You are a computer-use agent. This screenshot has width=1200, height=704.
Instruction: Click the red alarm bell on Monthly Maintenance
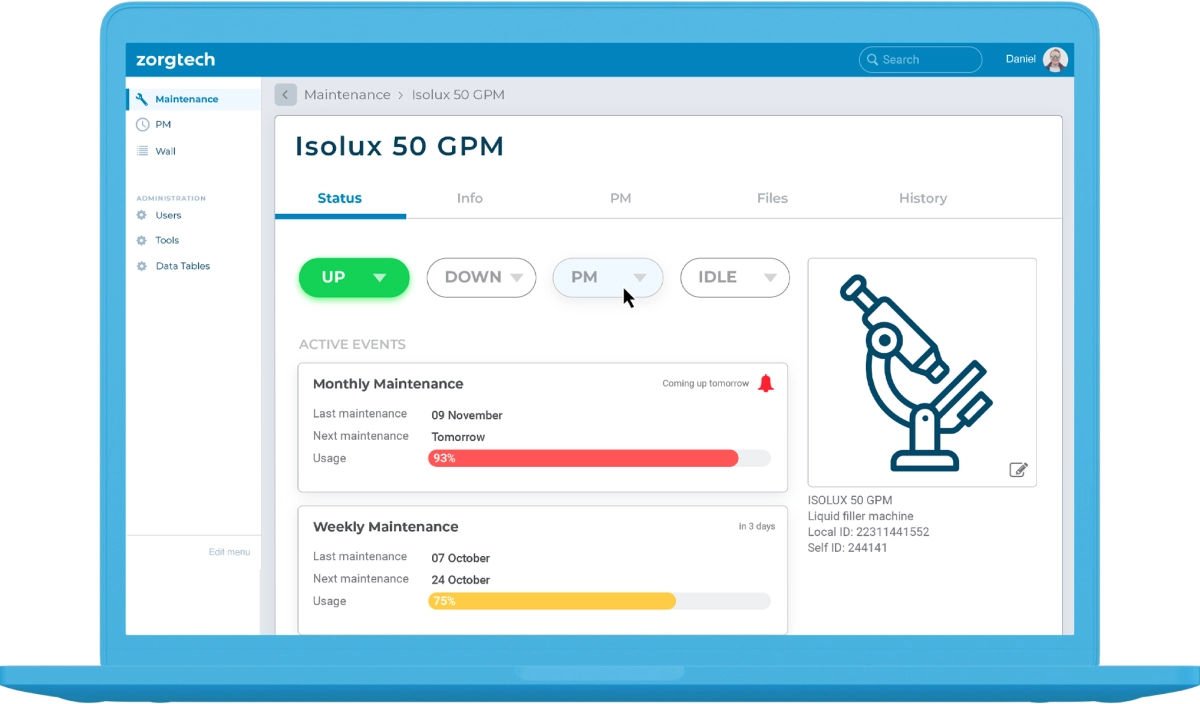766,383
